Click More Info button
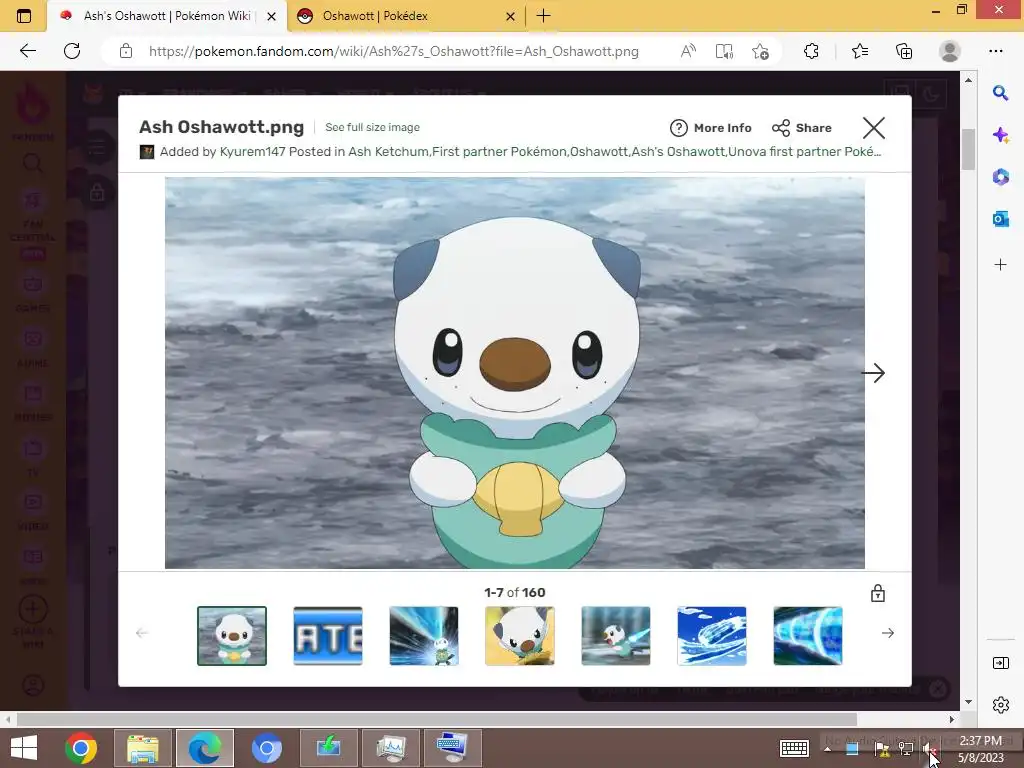Viewport: 1024px width, 768px height. (x=711, y=128)
